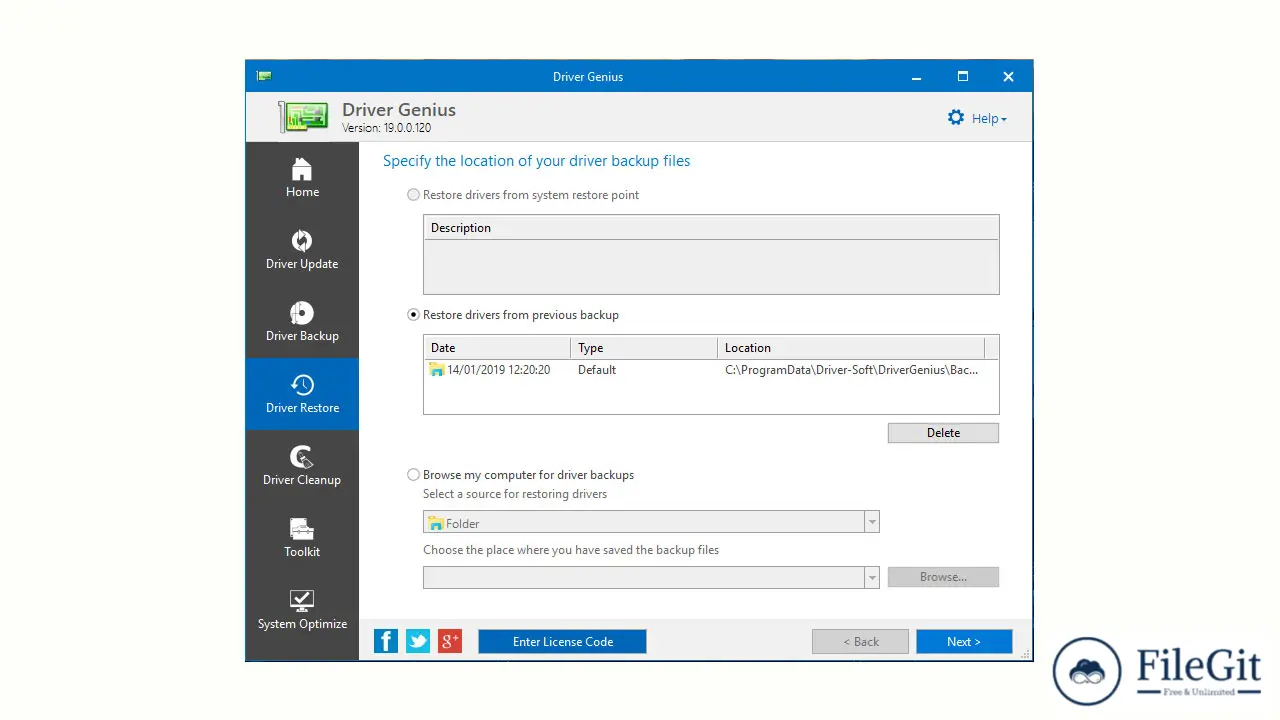This screenshot has height=720, width=1280.
Task: Click the Driver Genius logo icon
Action: 304,117
